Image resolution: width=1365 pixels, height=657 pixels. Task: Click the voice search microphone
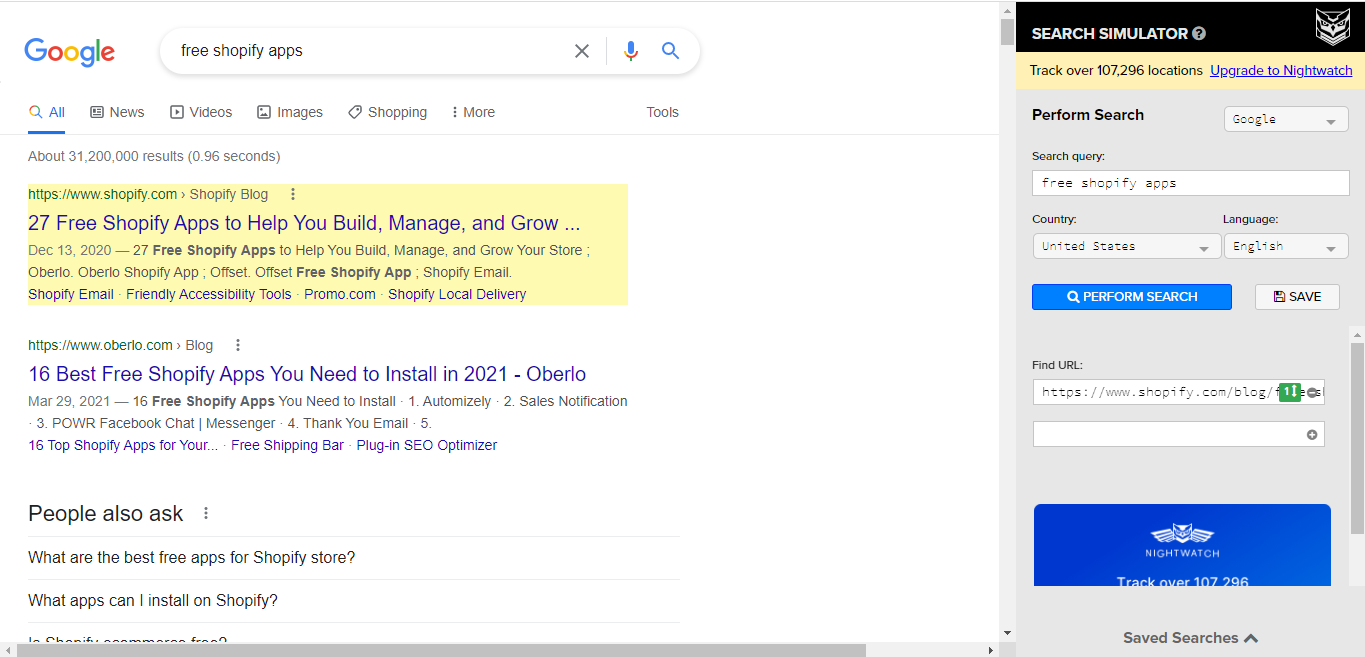pyautogui.click(x=630, y=50)
